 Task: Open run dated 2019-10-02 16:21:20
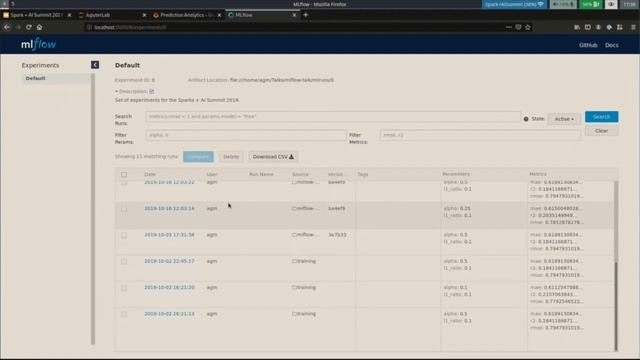(x=169, y=288)
